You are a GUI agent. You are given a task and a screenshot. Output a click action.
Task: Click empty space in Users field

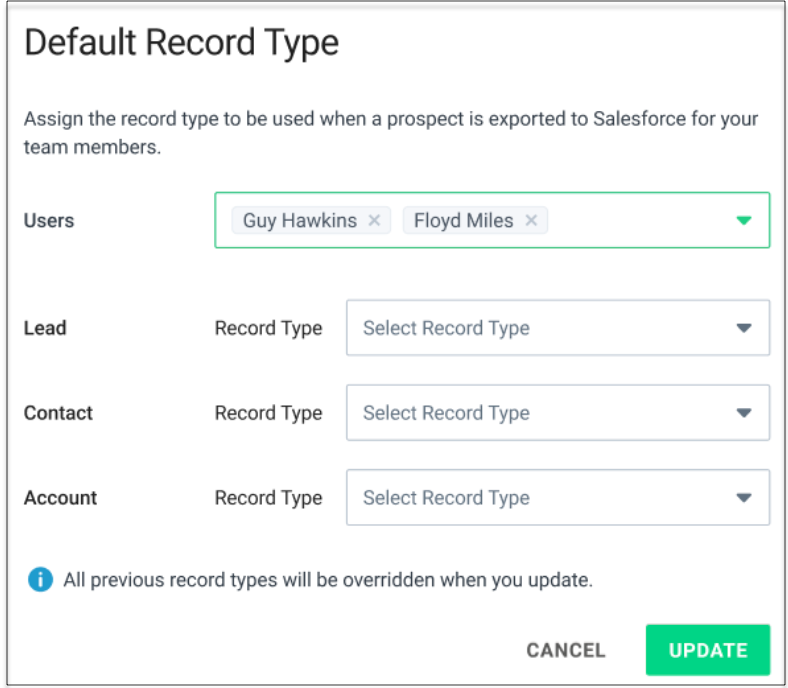click(640, 221)
